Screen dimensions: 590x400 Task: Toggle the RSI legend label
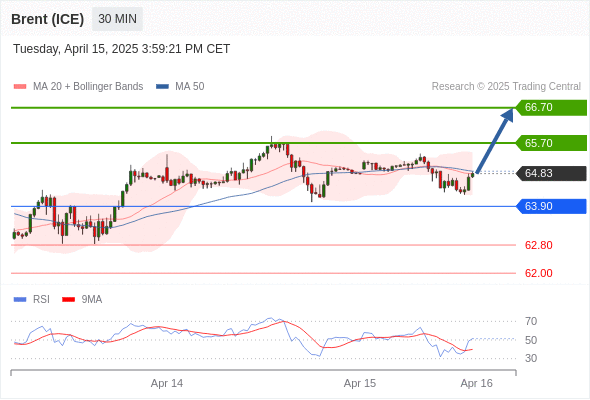(x=41, y=300)
